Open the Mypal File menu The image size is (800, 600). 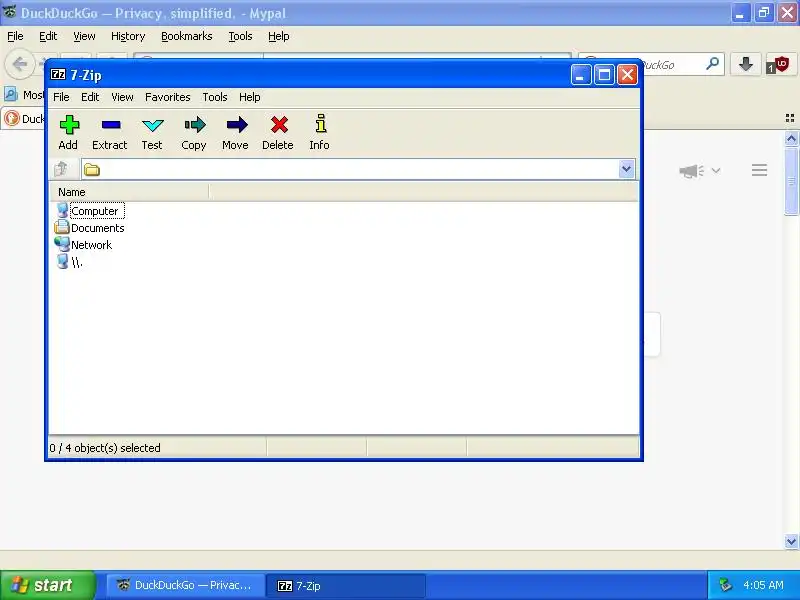click(x=15, y=36)
